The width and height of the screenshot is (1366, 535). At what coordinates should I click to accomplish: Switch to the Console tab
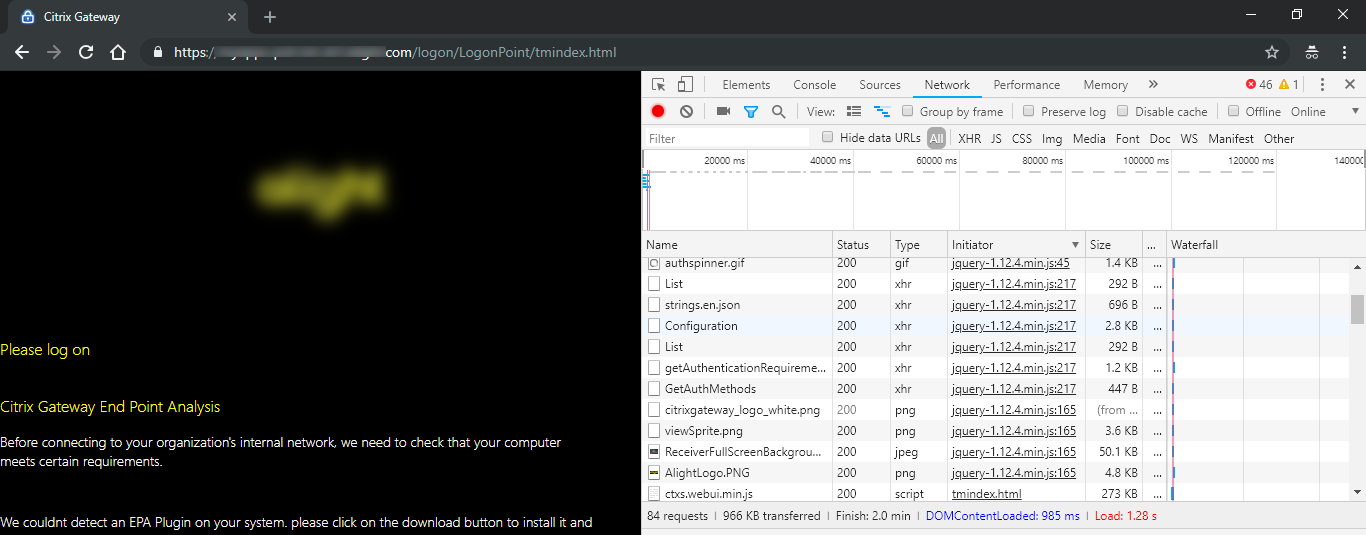(x=814, y=85)
